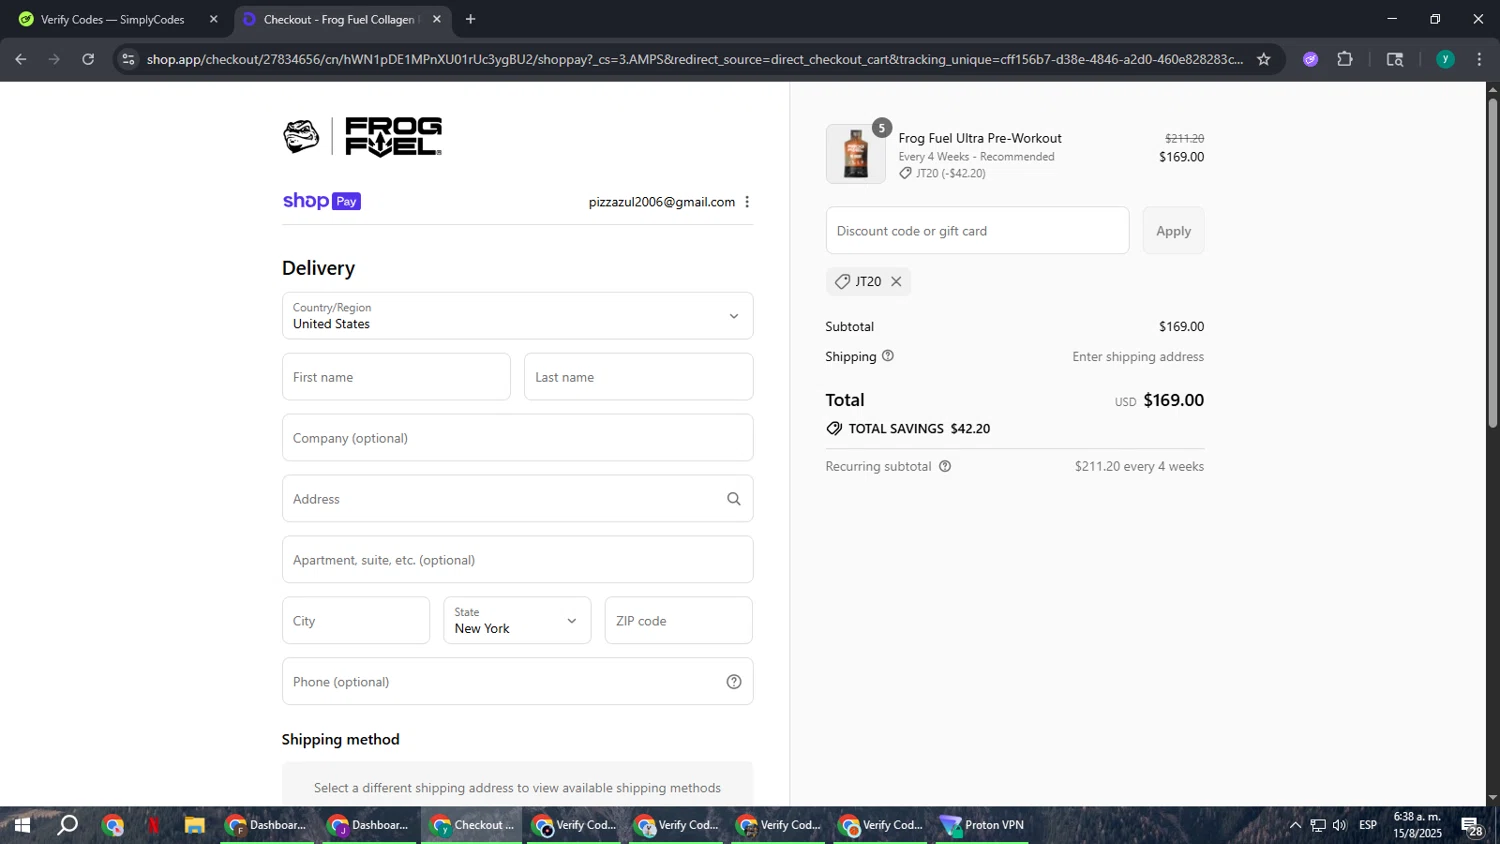
Task: Select the Checkout - Frog Fuel Collagen tab
Action: click(340, 19)
